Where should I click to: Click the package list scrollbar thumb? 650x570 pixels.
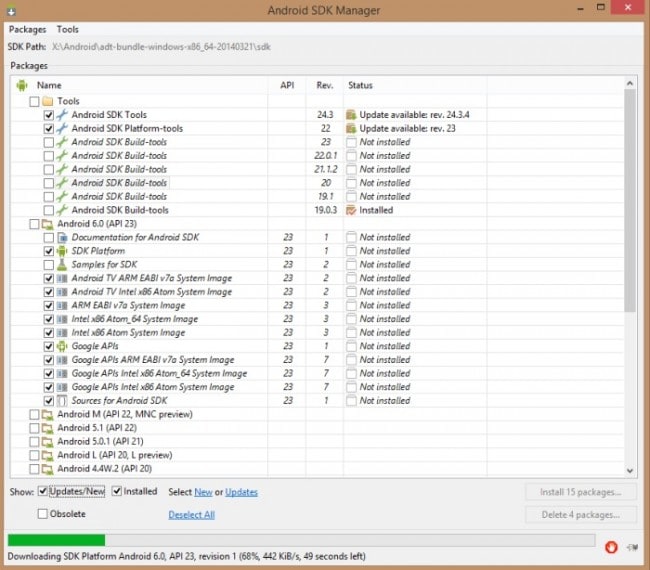click(x=630, y=201)
